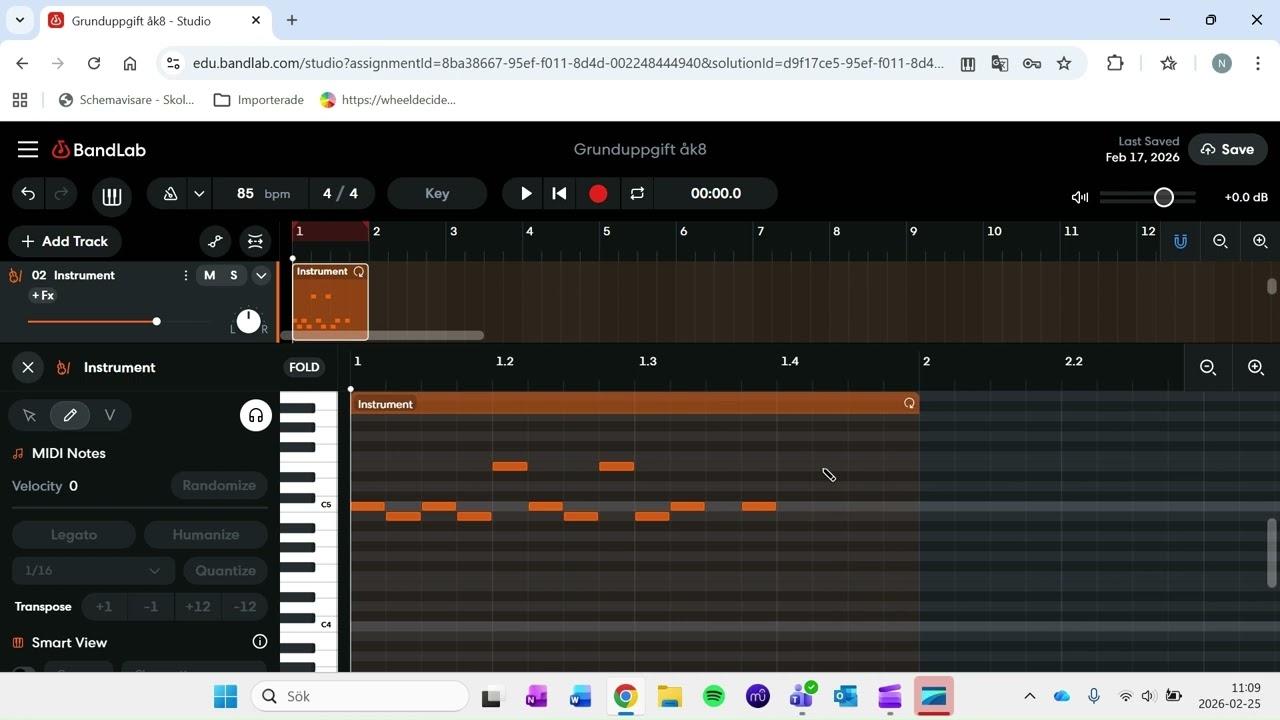This screenshot has height=720, width=1280.
Task: Click Add Track
Action: click(x=65, y=241)
